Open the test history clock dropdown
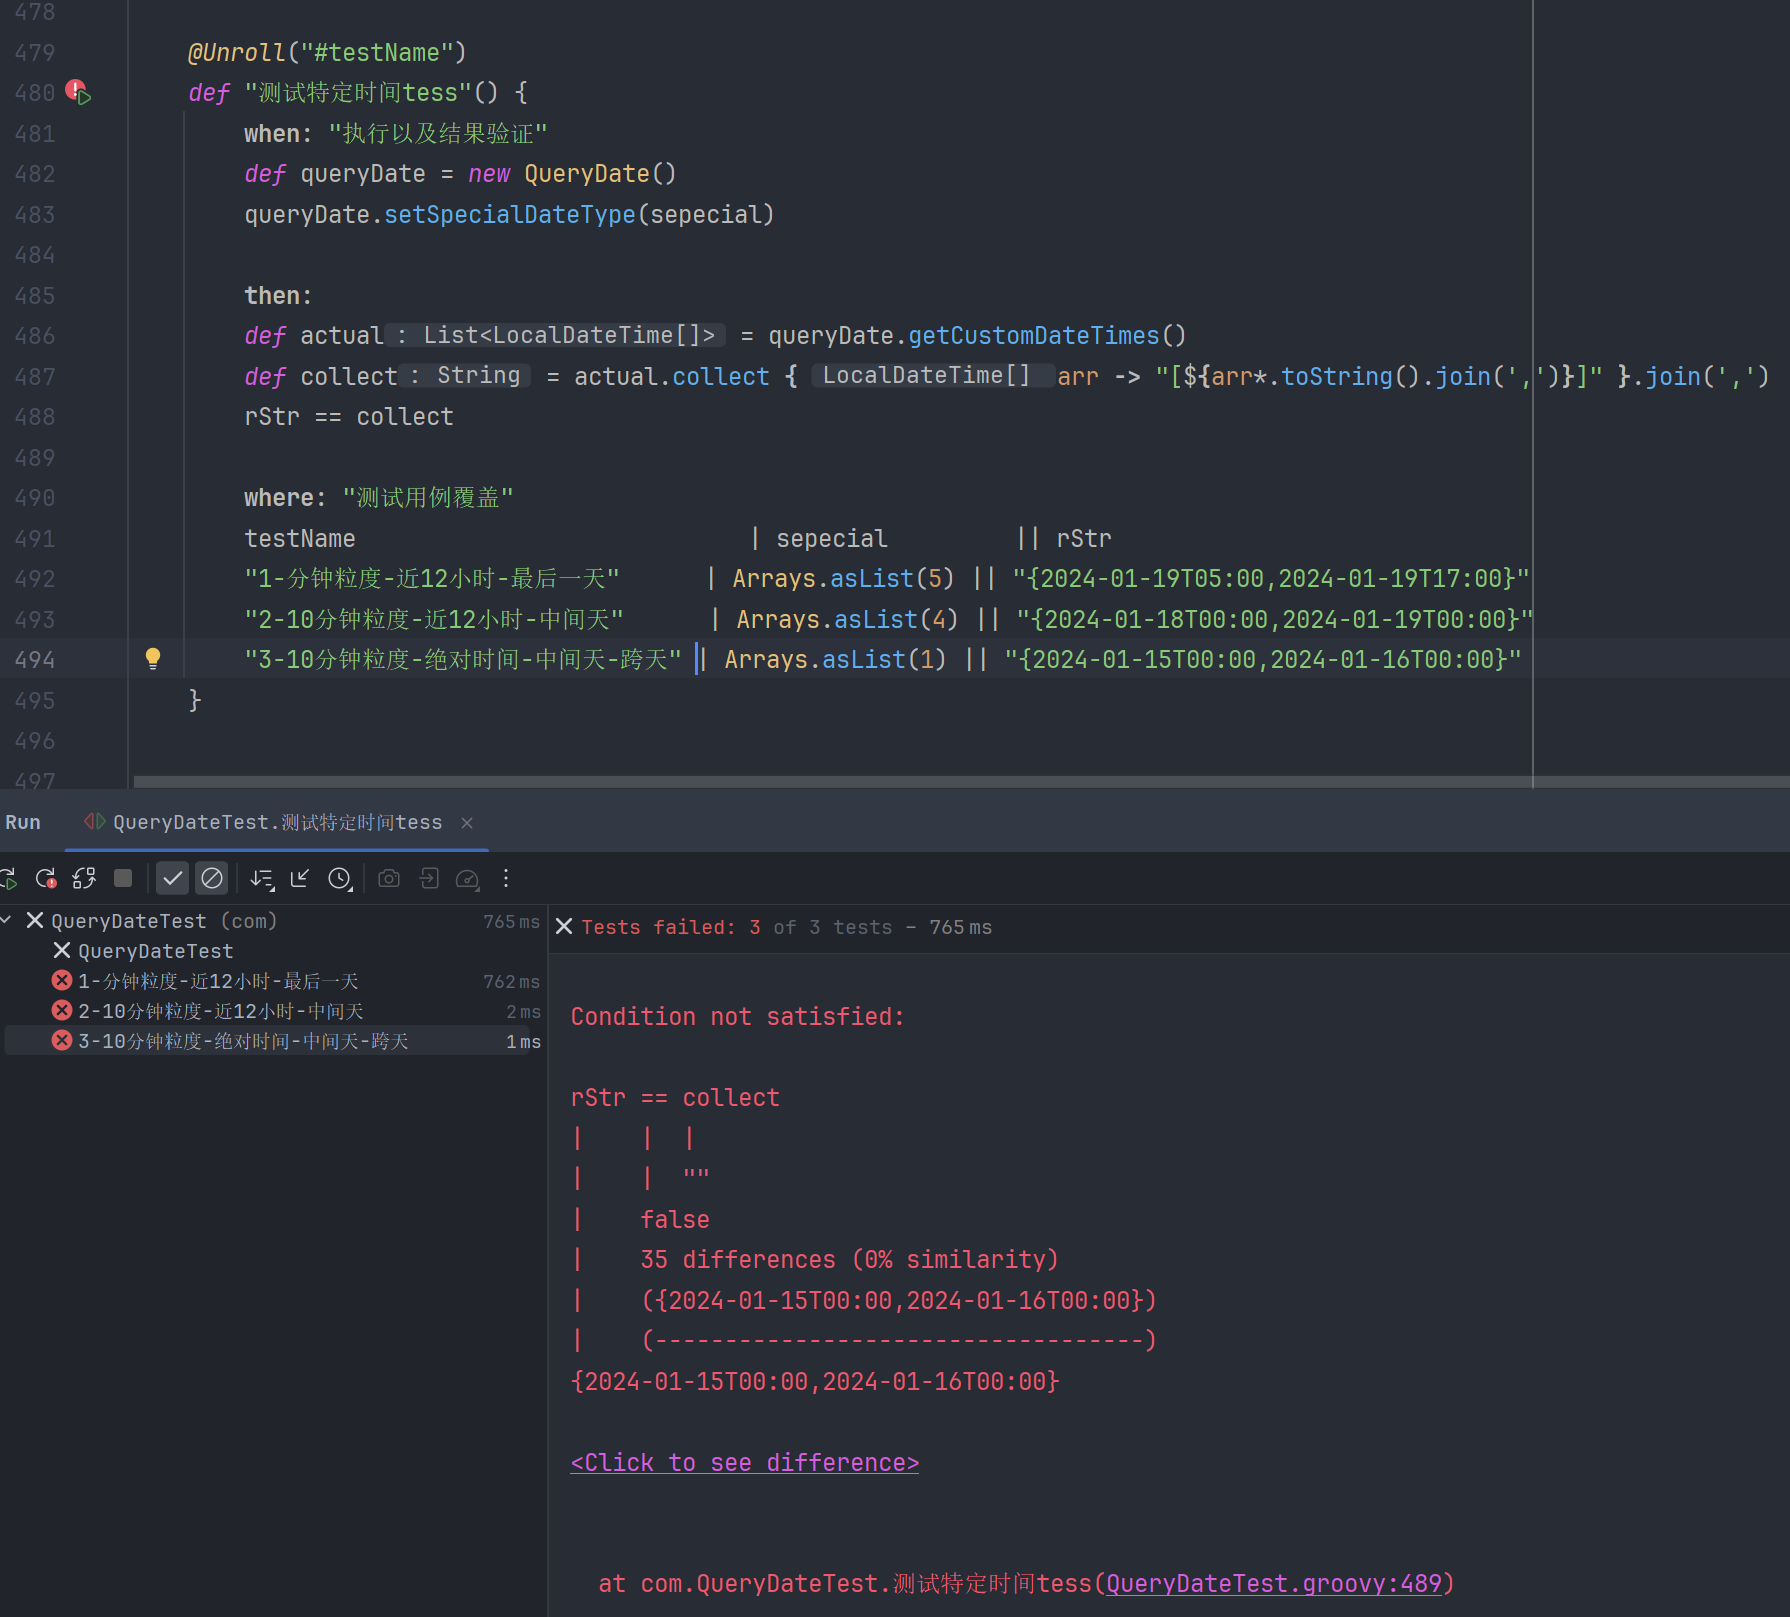Viewport: 1790px width, 1617px height. 340,879
